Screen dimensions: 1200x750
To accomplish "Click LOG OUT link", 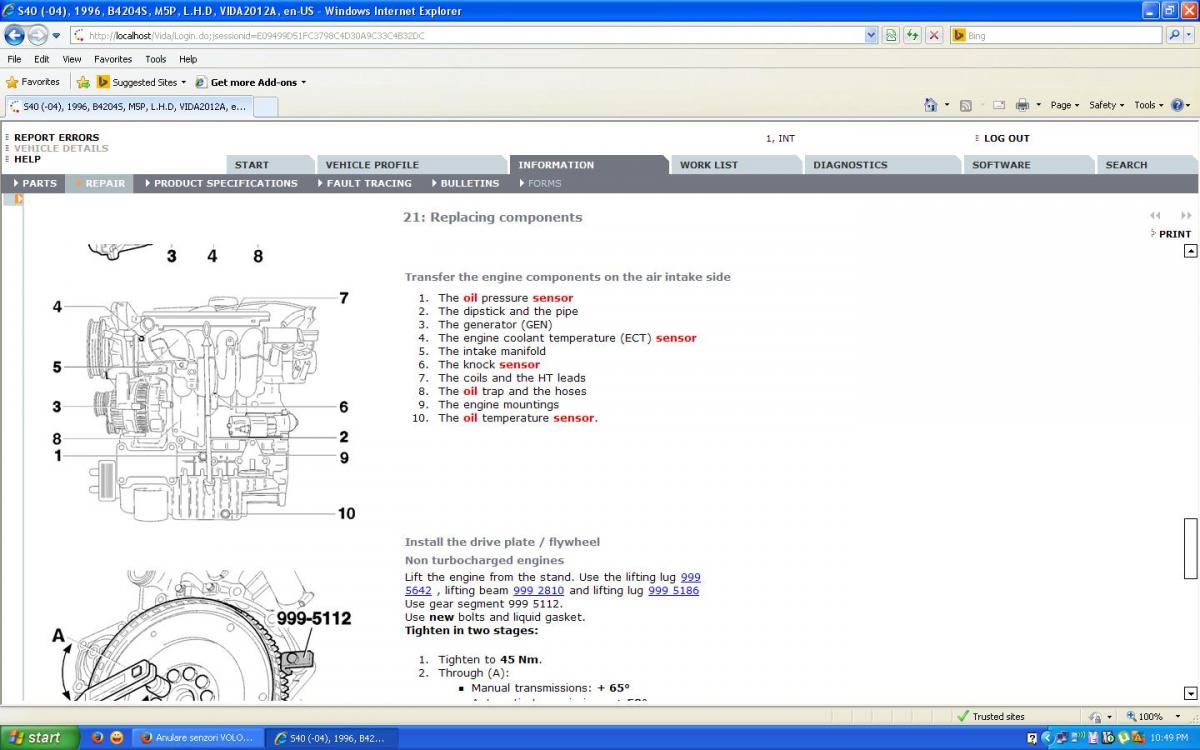I will coord(1006,139).
